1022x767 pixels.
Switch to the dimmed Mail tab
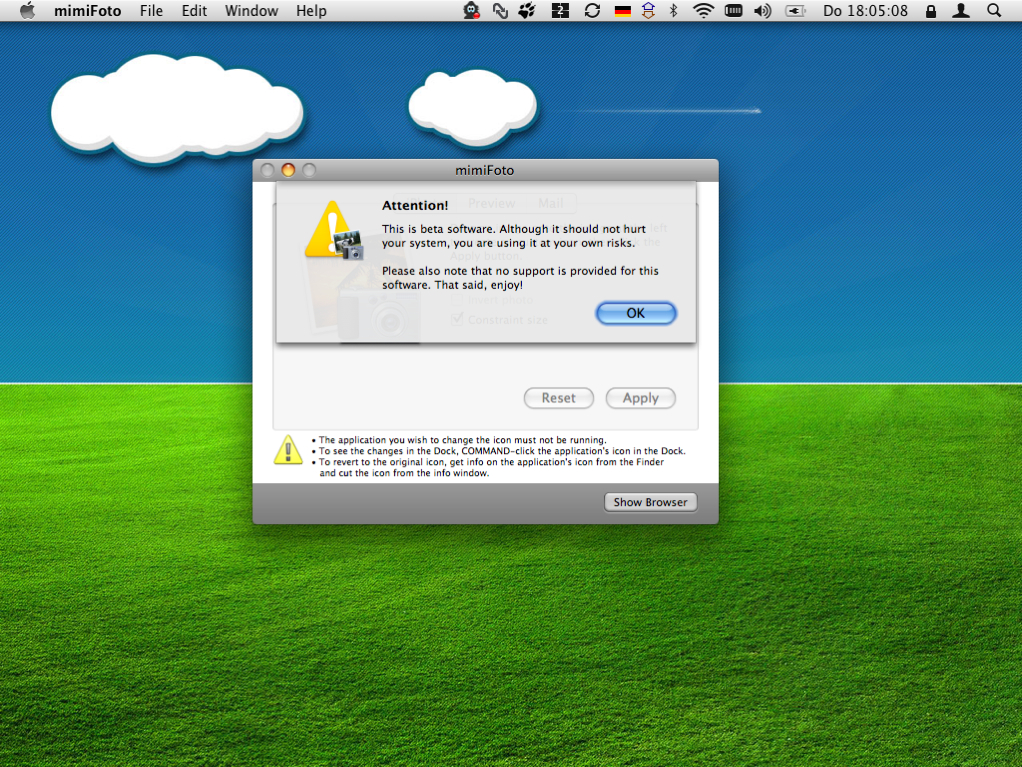(x=551, y=203)
